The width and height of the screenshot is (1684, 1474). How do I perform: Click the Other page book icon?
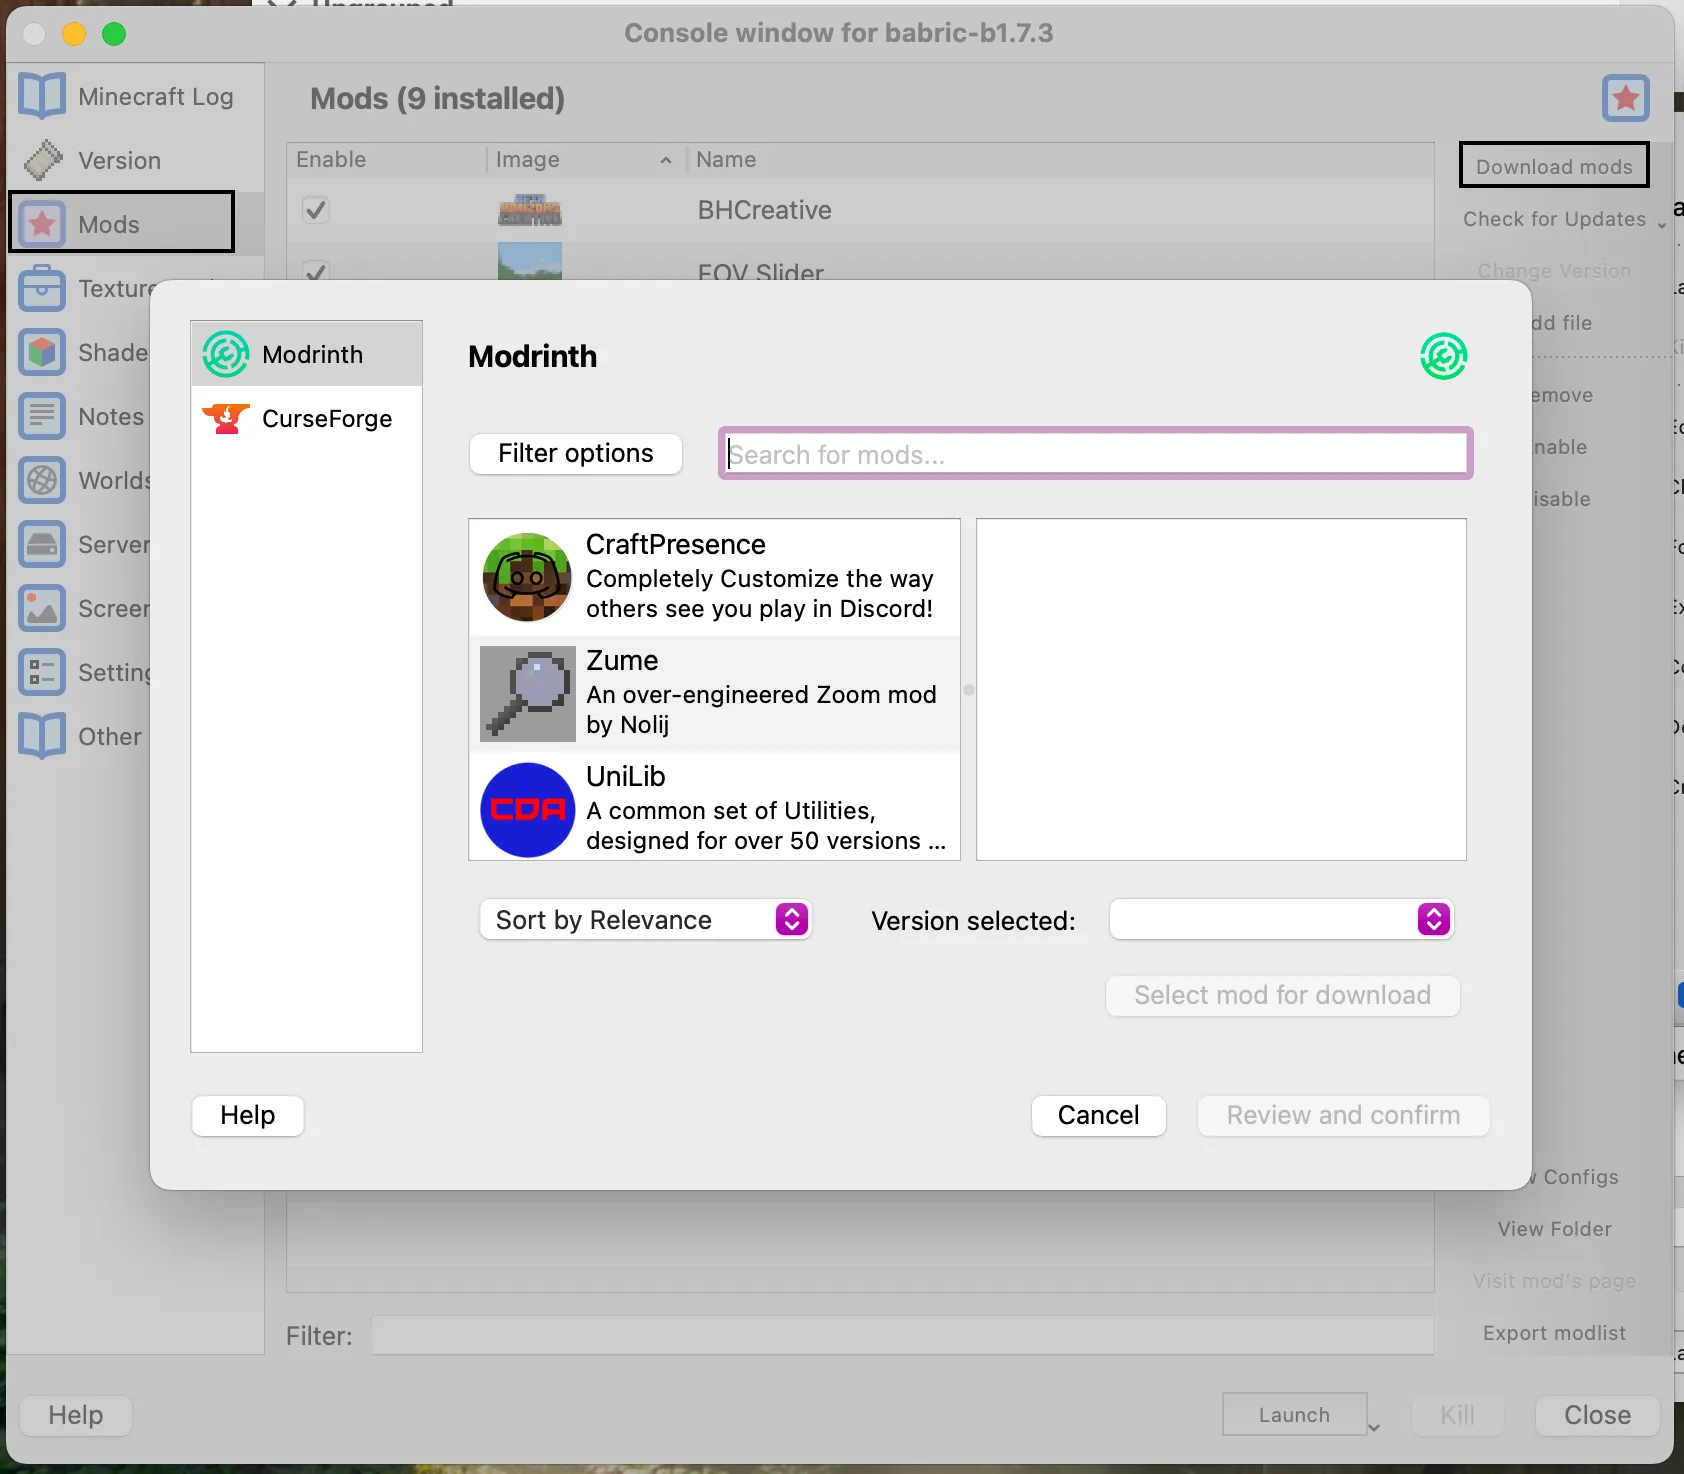(x=42, y=736)
